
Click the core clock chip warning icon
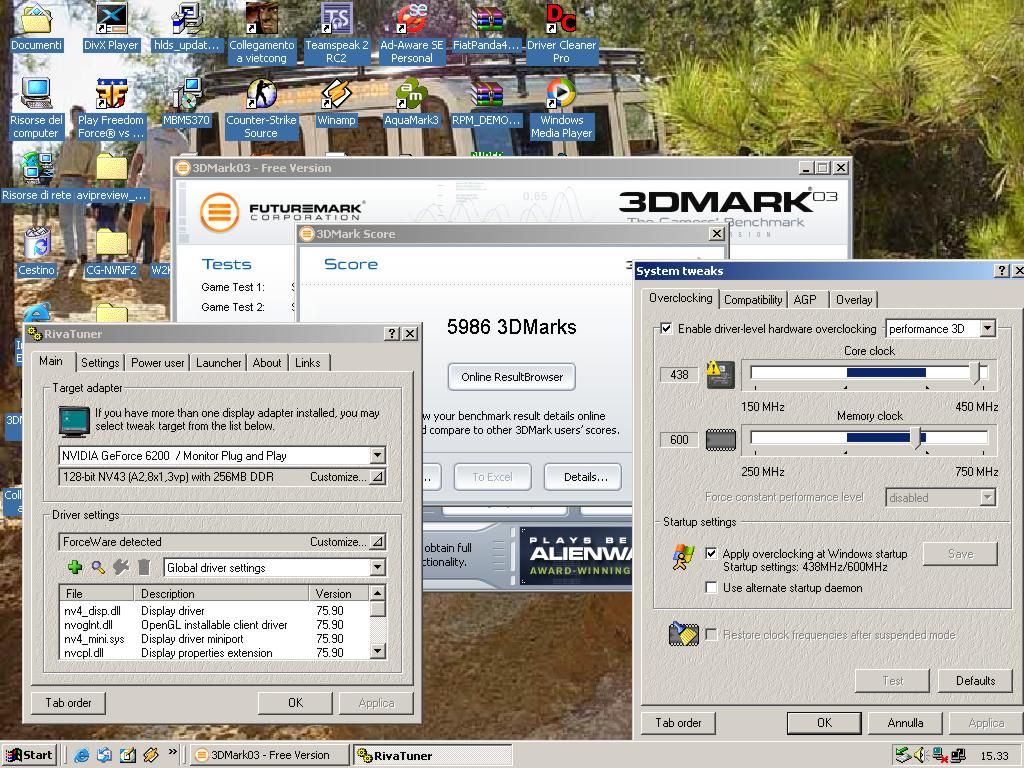pos(720,374)
